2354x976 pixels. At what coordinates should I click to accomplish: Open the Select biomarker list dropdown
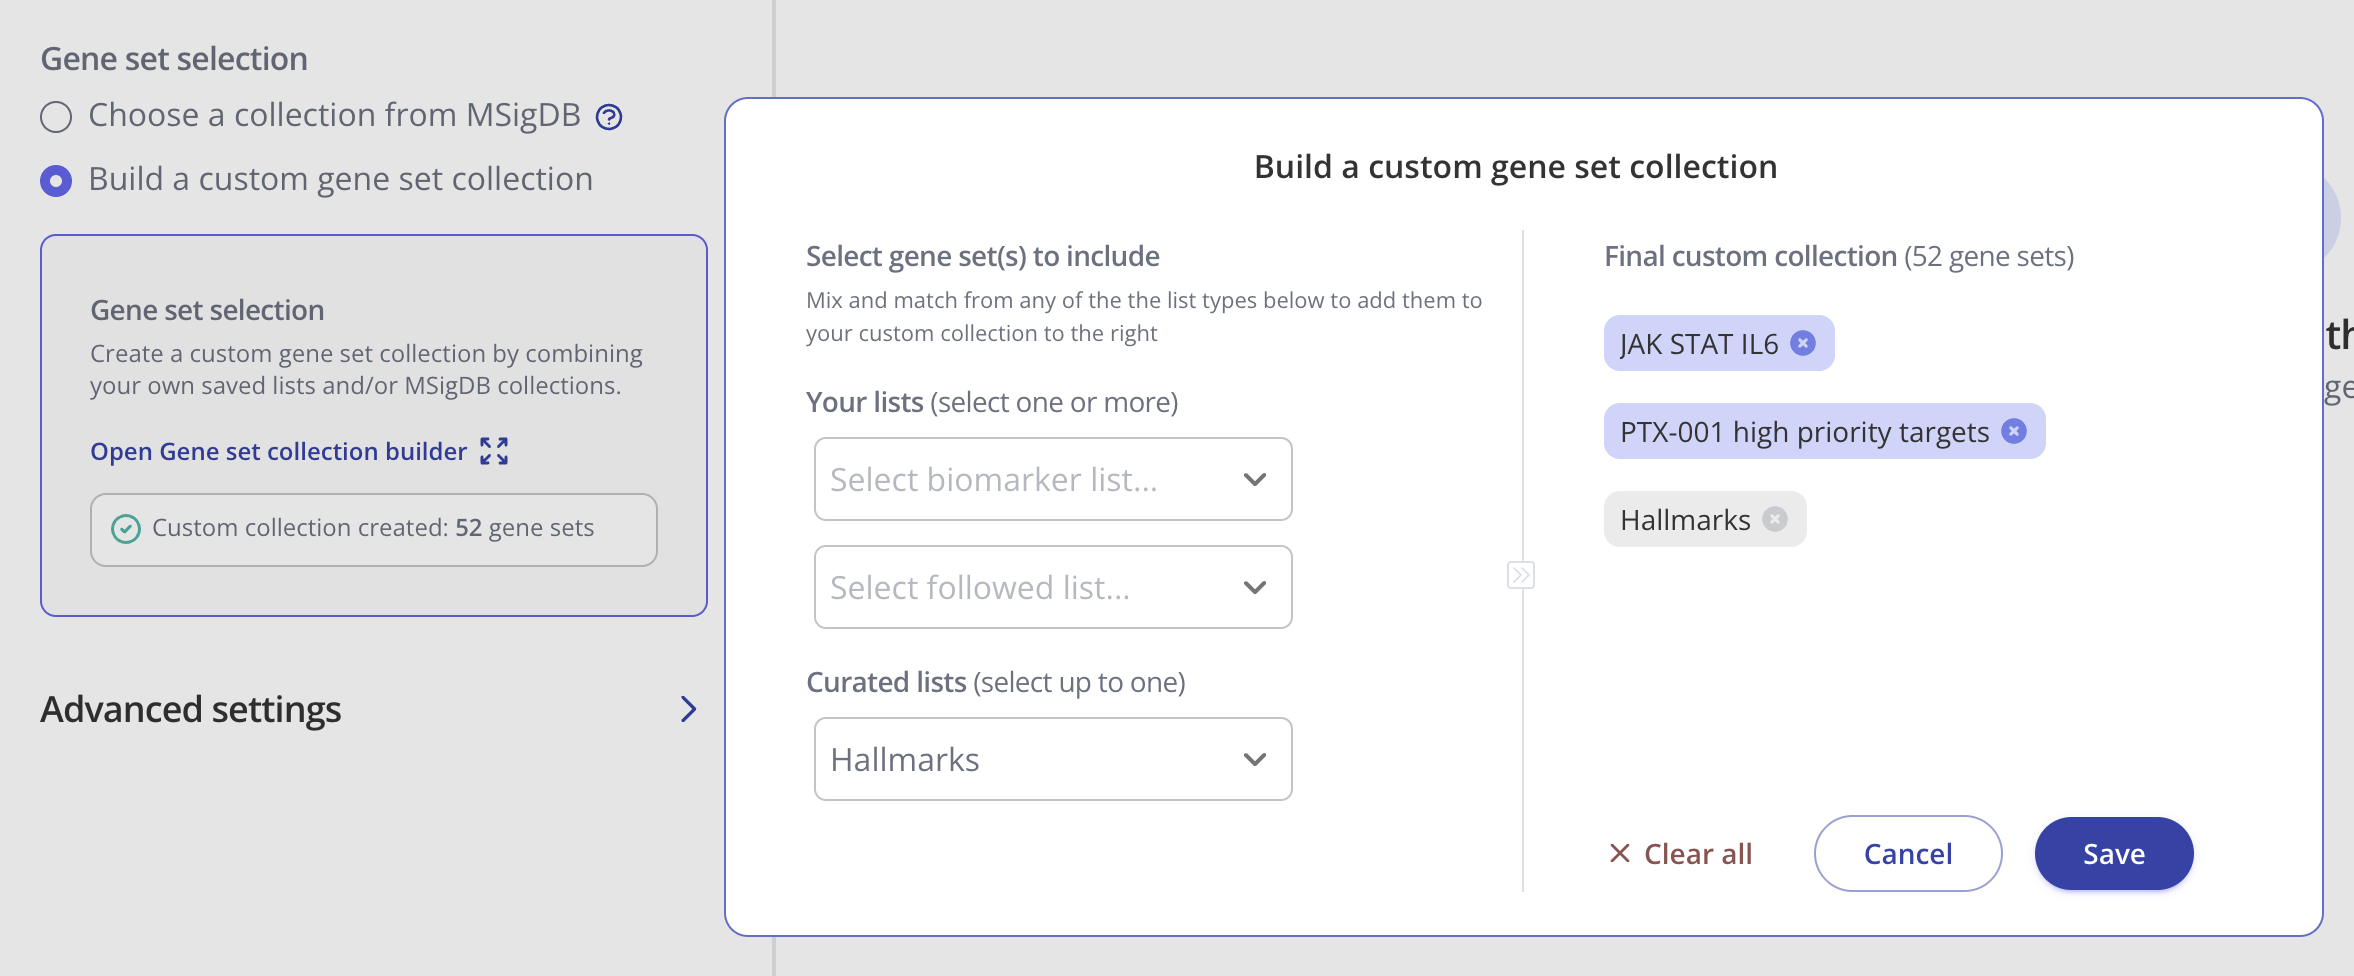[x=1053, y=479]
